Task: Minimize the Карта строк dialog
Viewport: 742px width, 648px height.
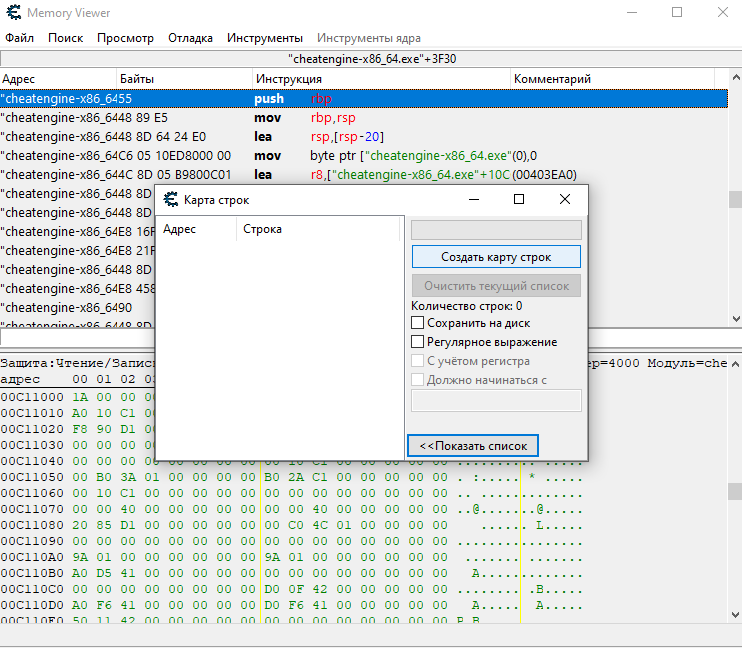Action: pyautogui.click(x=473, y=199)
